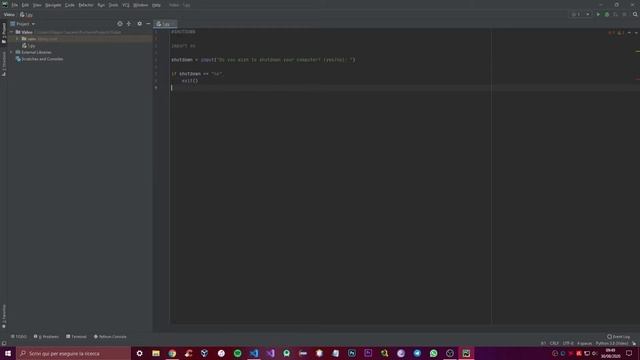
Task: Open WhatsApp from the taskbar
Action: point(433,353)
